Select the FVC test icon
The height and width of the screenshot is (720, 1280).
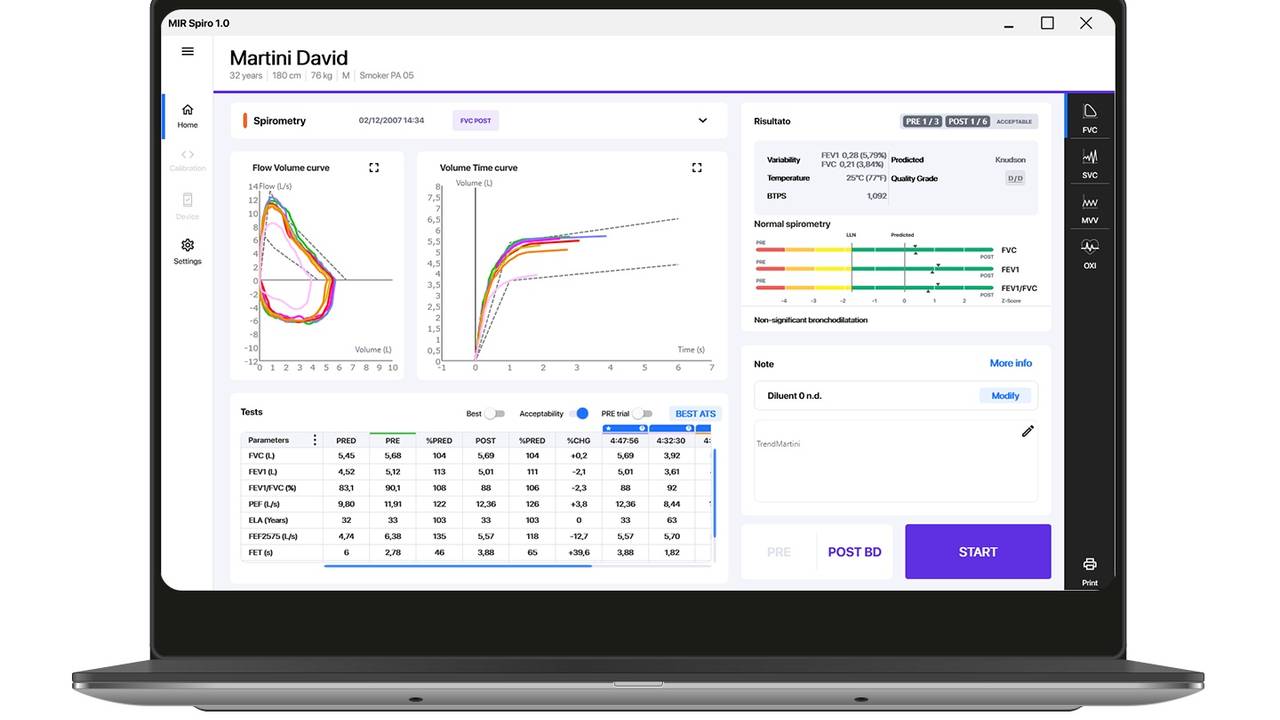coord(1090,118)
